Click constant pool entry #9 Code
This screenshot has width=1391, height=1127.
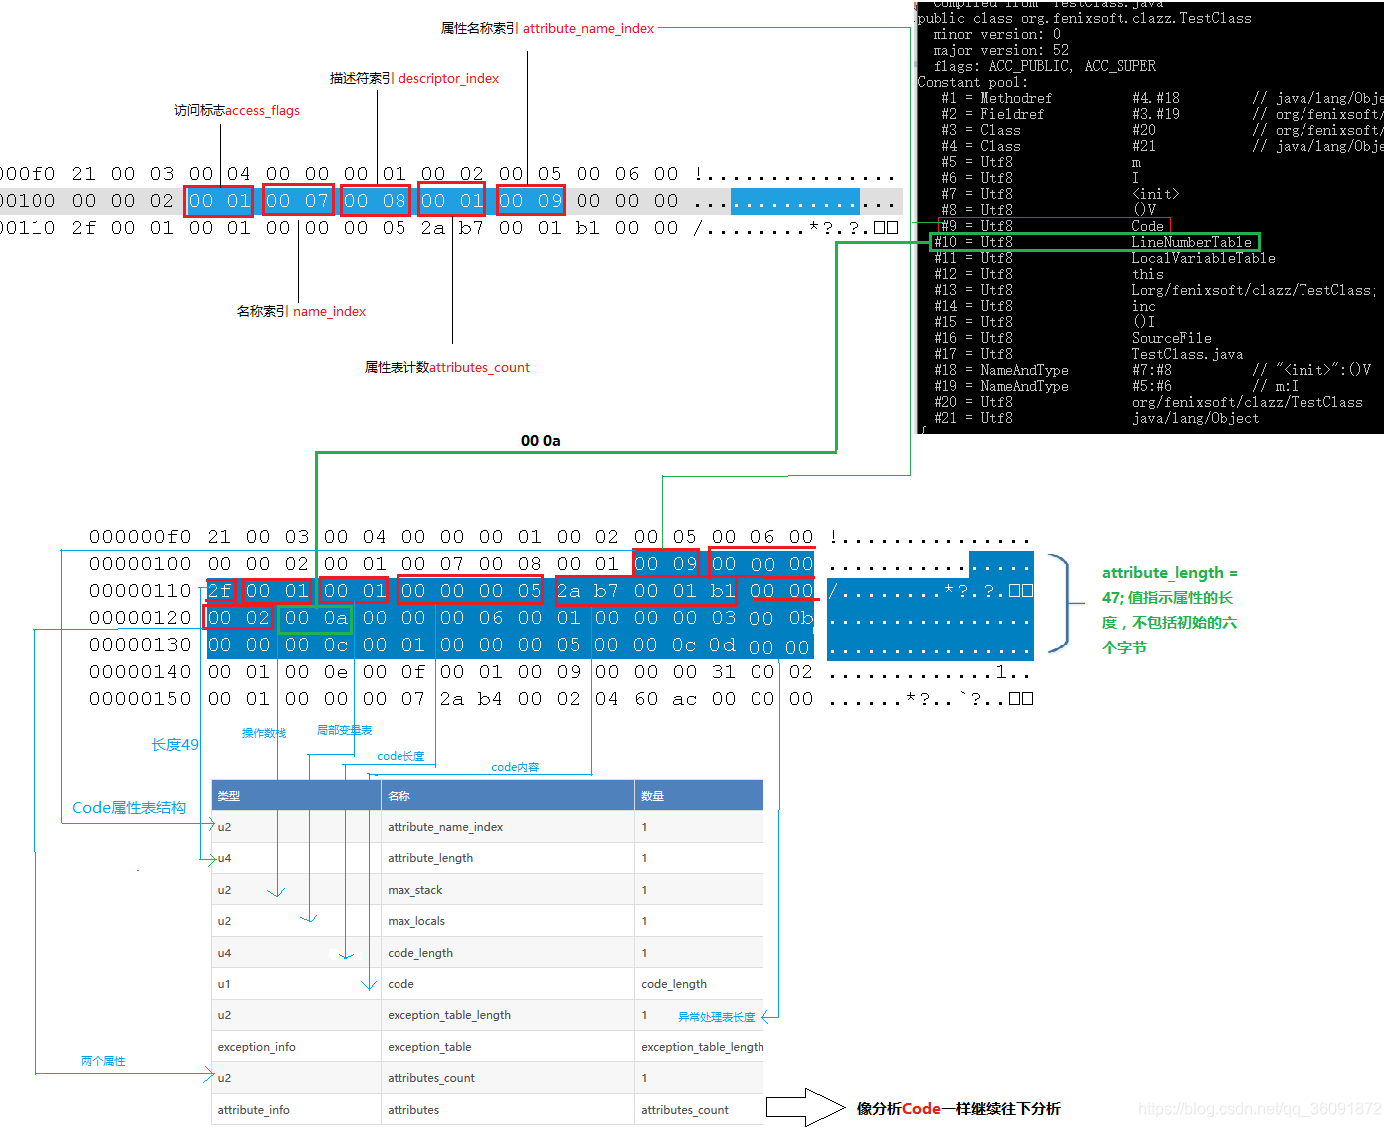[x=1052, y=227]
